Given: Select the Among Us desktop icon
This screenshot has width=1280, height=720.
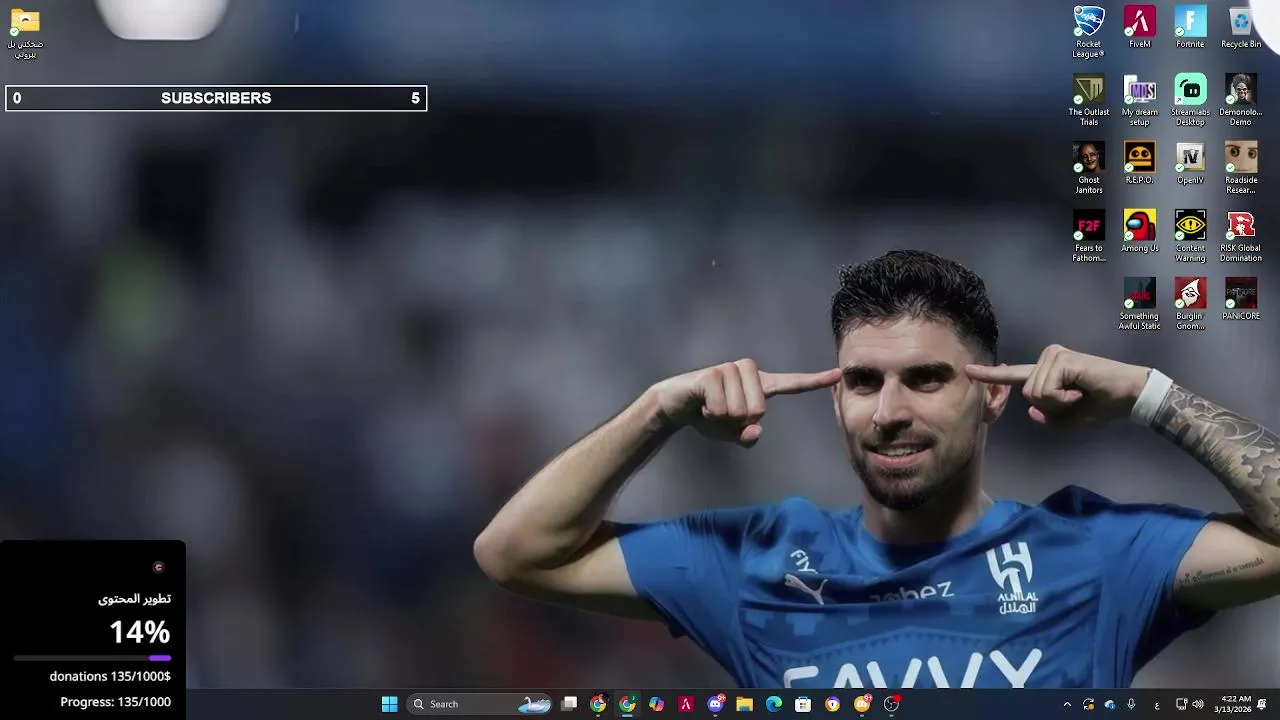Looking at the screenshot, I should (1139, 231).
